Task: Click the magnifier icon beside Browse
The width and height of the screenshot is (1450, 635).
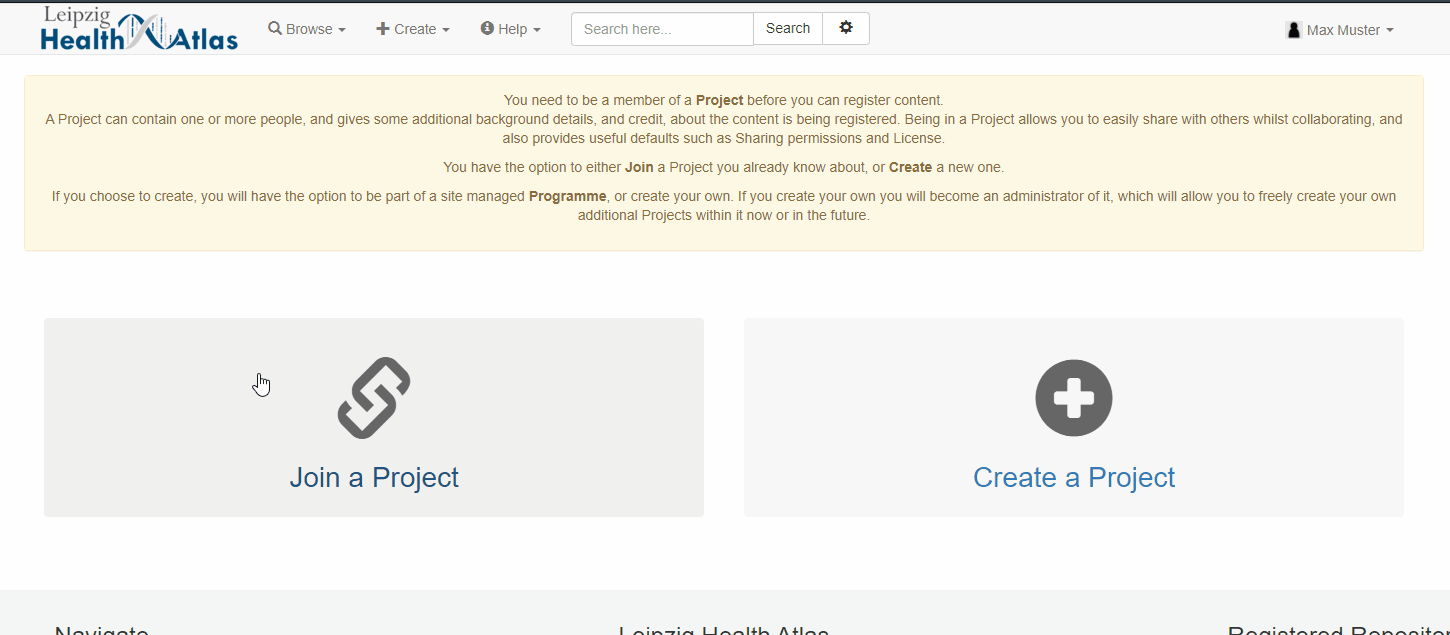Action: (x=275, y=29)
